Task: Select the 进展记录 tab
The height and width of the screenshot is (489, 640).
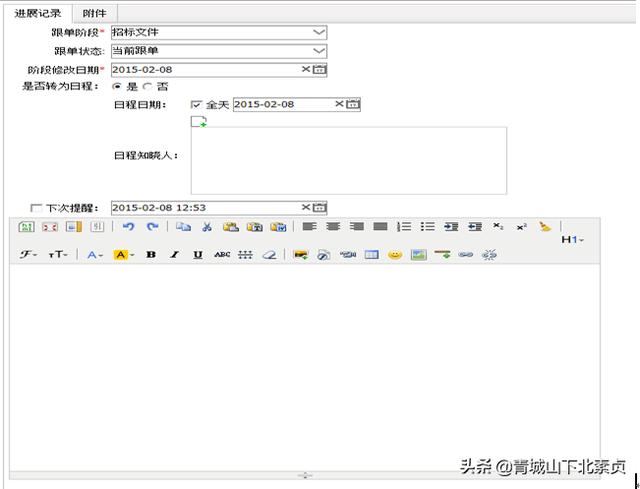Action: click(x=37, y=13)
